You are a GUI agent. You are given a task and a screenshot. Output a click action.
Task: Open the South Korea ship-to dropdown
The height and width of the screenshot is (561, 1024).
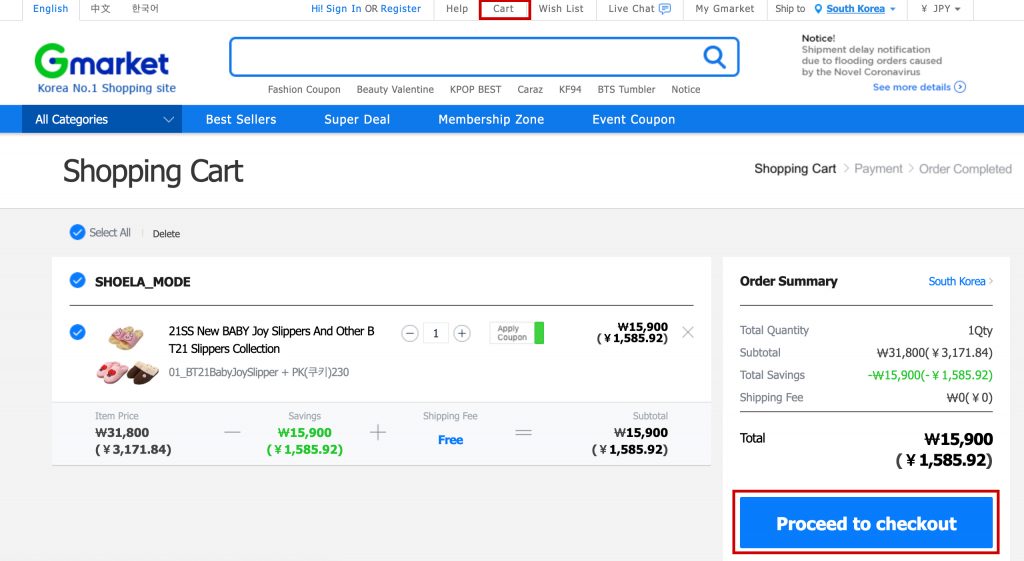coord(861,8)
